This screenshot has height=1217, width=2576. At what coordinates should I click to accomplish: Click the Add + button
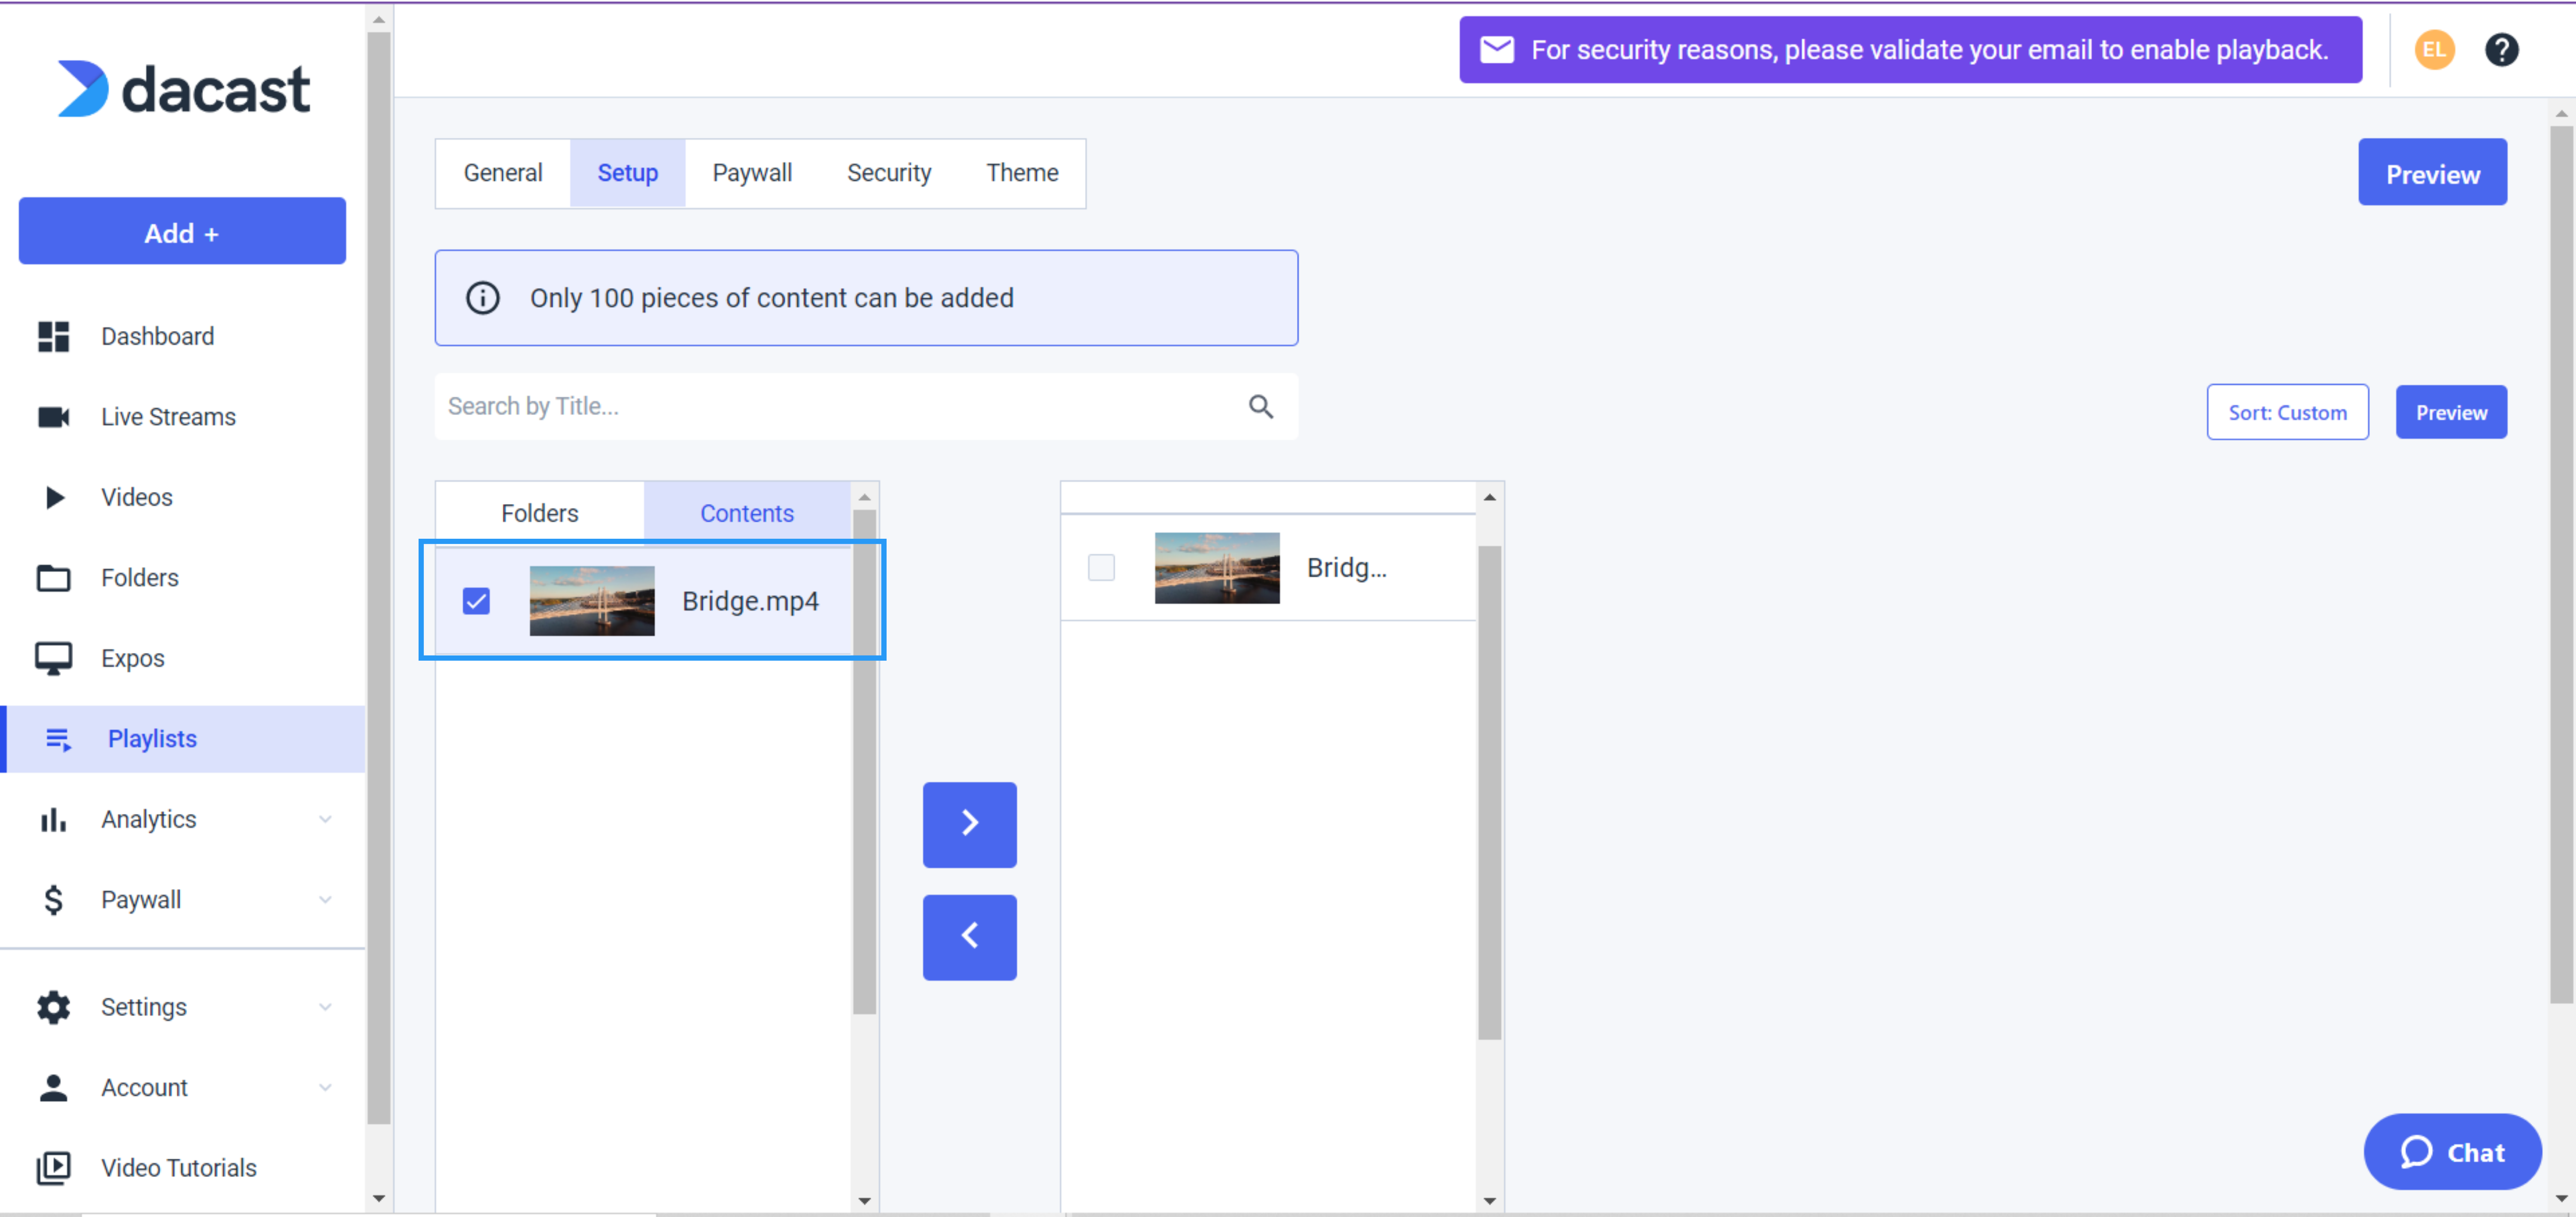182,231
